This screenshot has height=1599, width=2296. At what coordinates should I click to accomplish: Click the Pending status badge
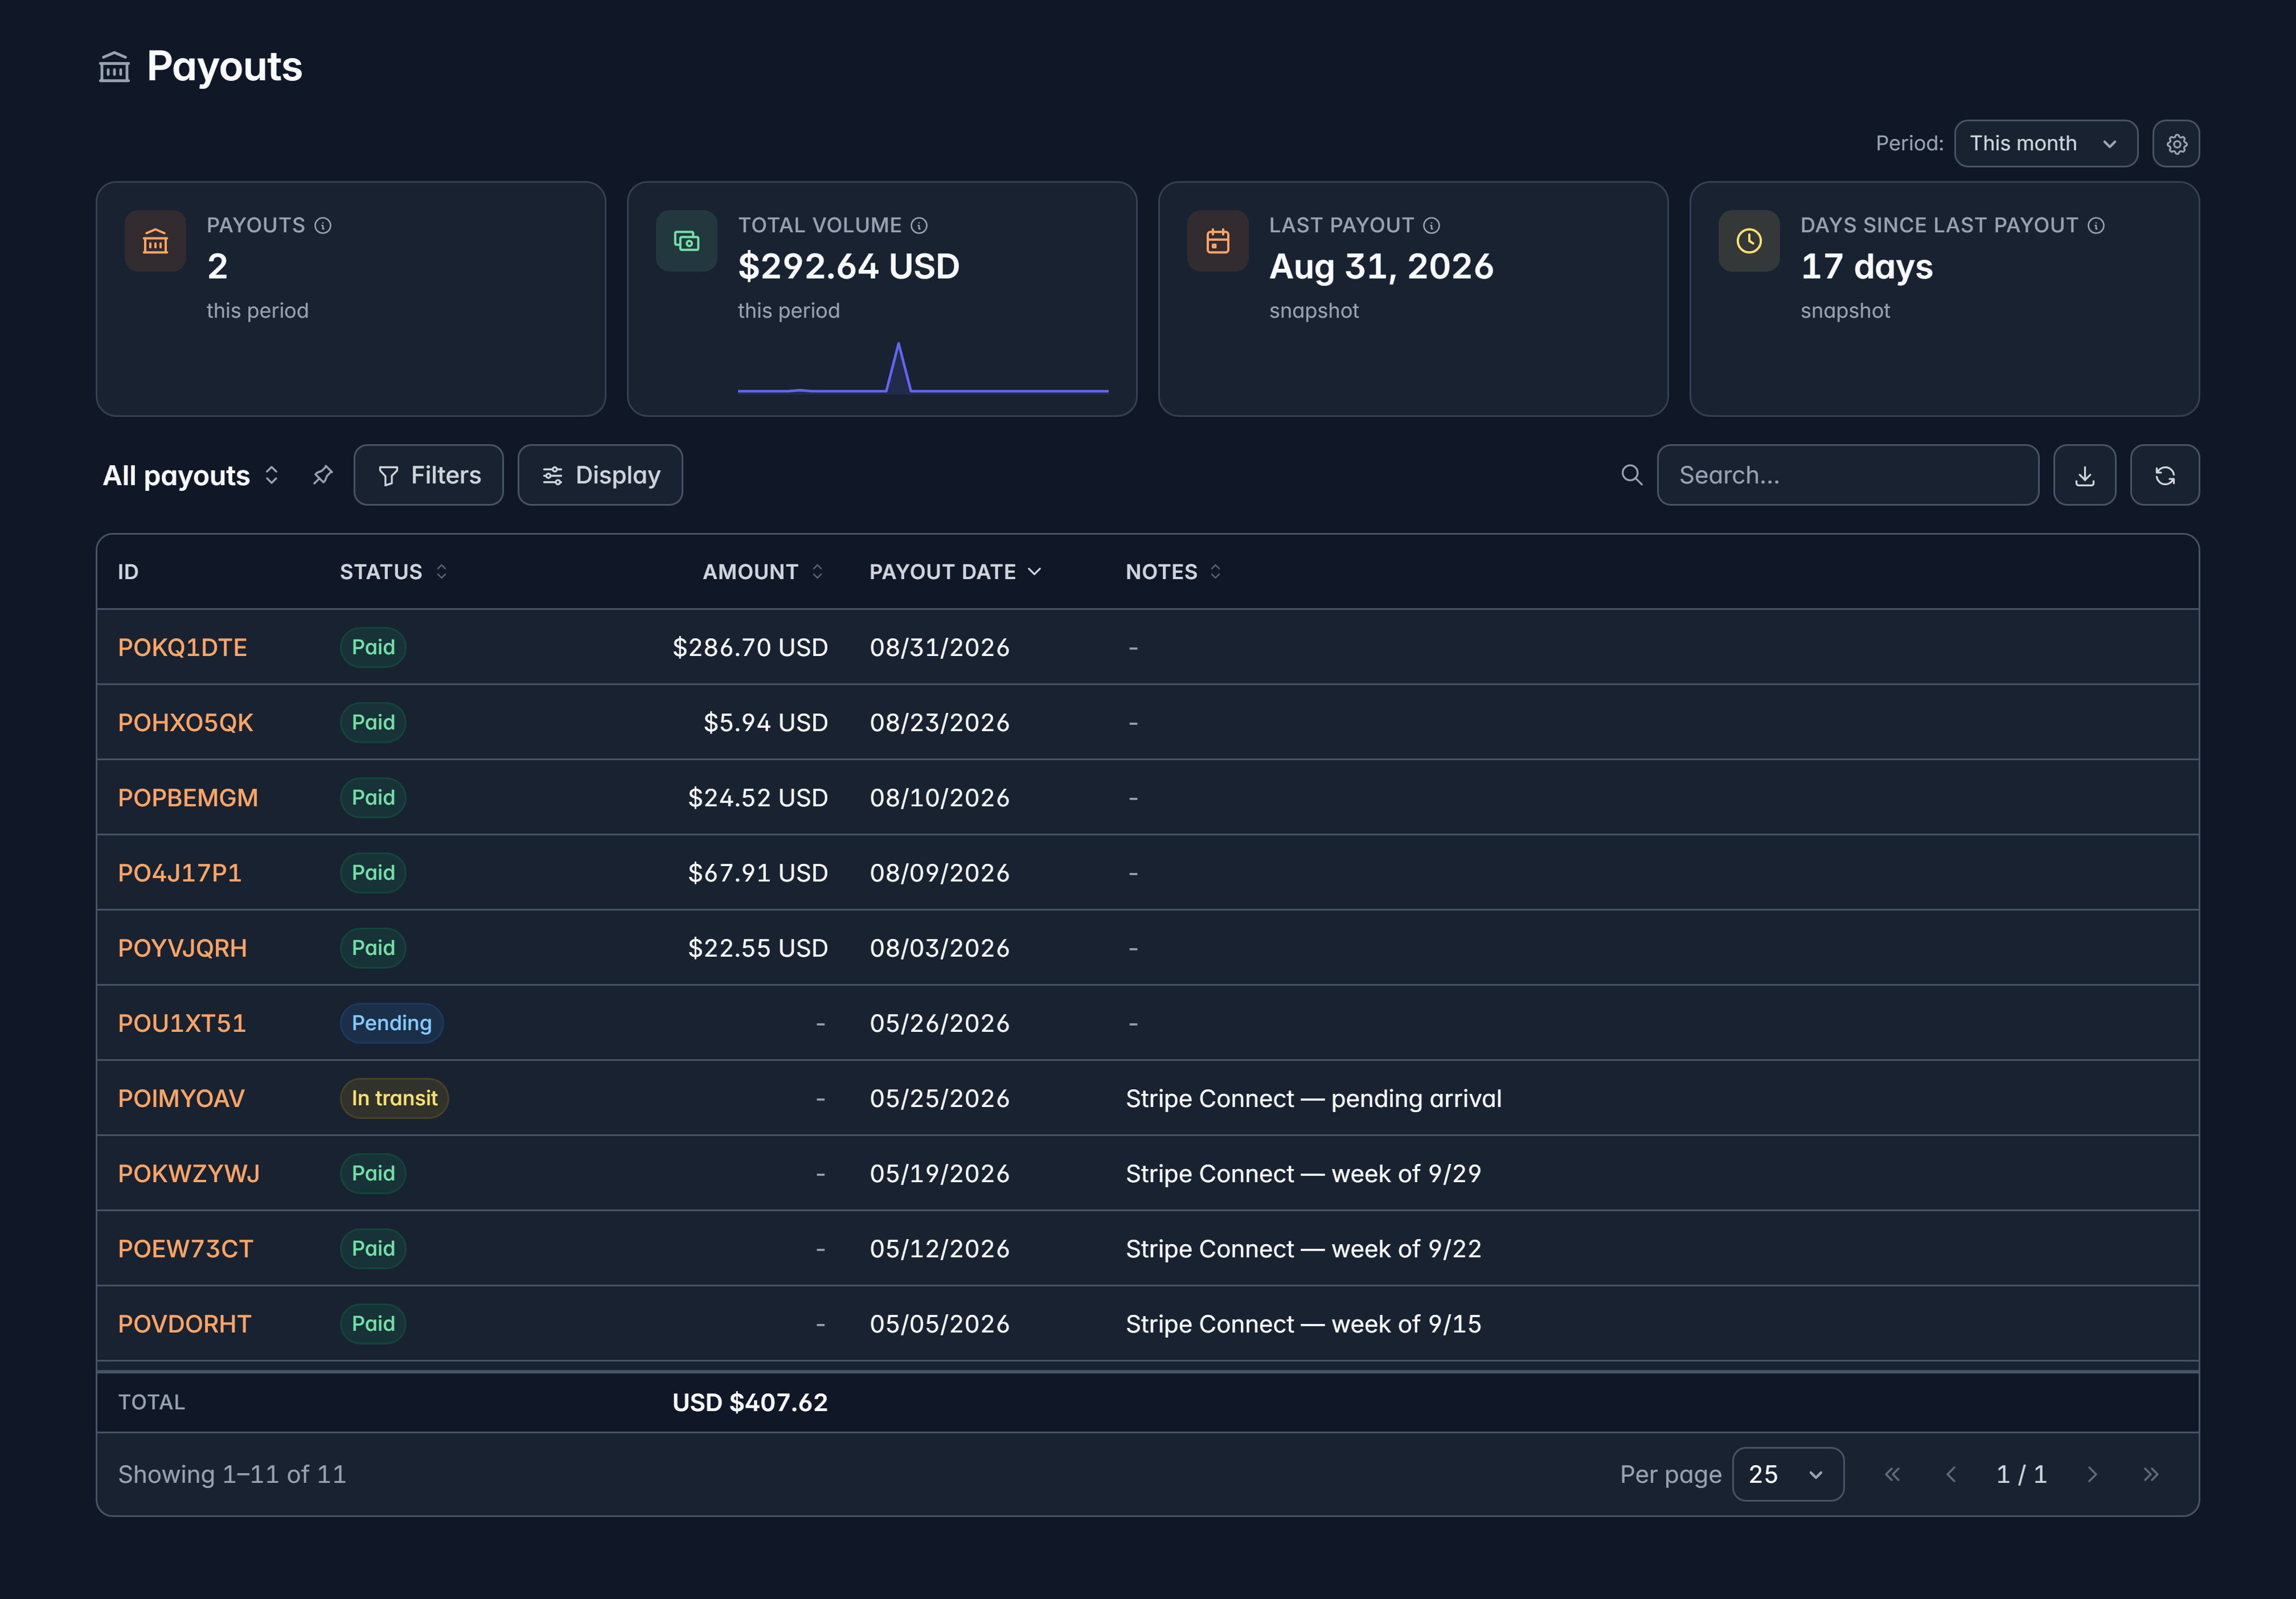391,1023
